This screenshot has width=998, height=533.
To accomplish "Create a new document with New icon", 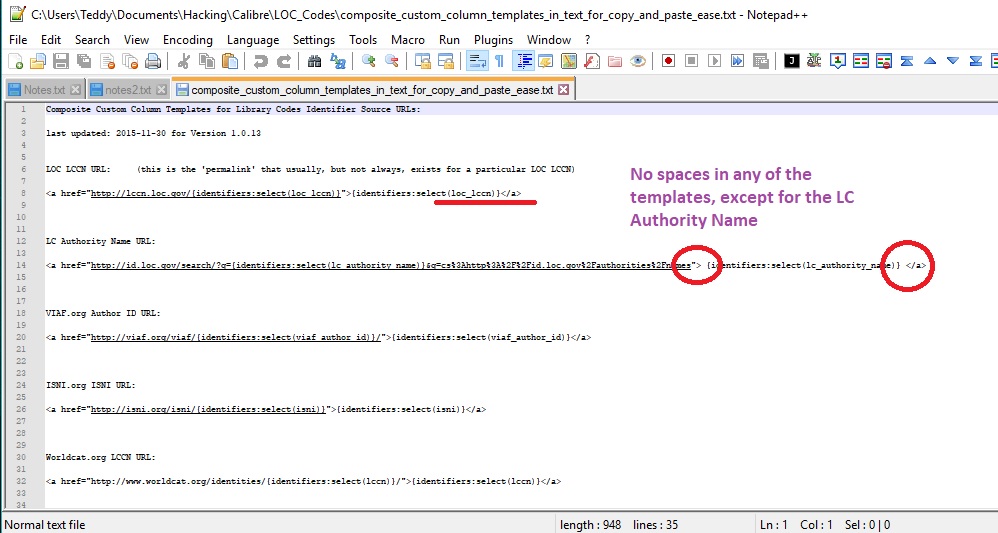I will 15,61.
